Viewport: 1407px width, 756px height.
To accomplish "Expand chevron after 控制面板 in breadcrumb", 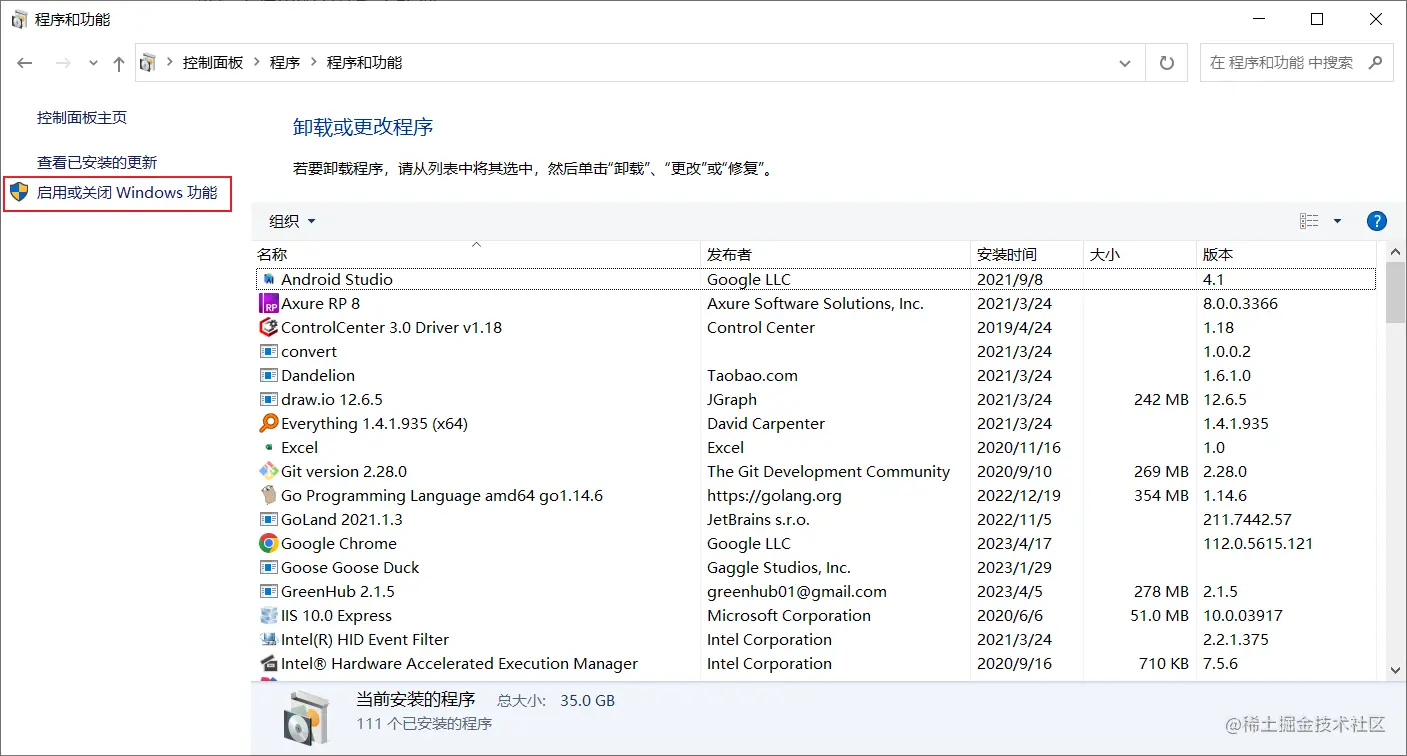I will [x=257, y=63].
